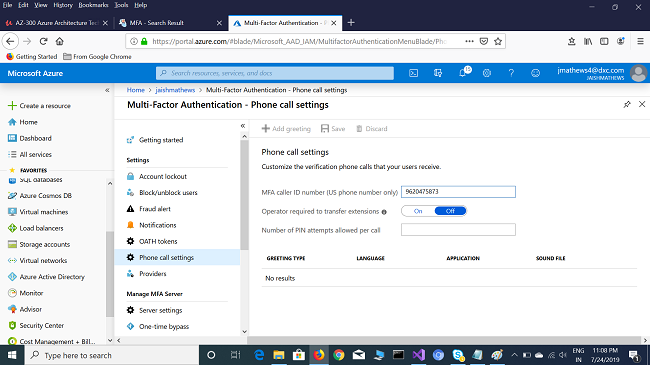Click the browser back button
Screen dimensions: 650x365
tap(10, 41)
